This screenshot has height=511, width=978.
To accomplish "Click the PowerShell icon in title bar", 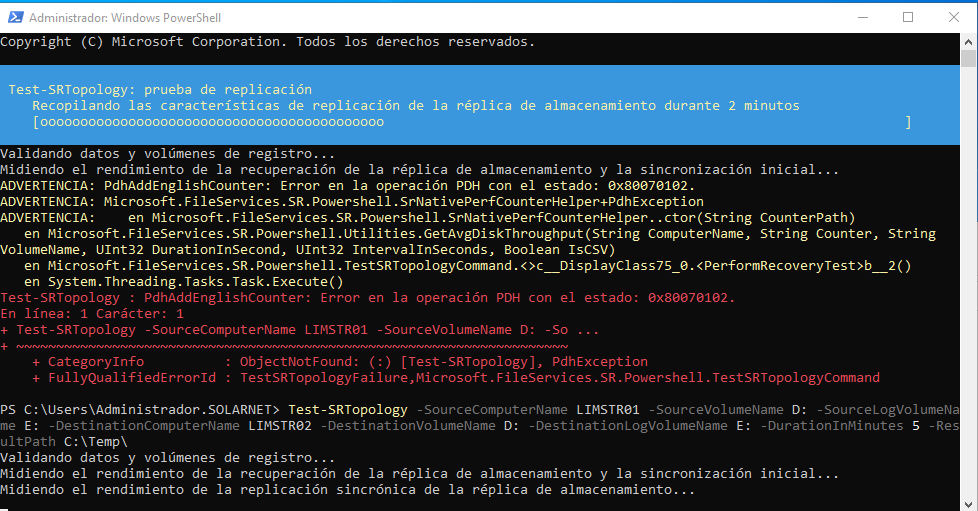I will coord(15,17).
